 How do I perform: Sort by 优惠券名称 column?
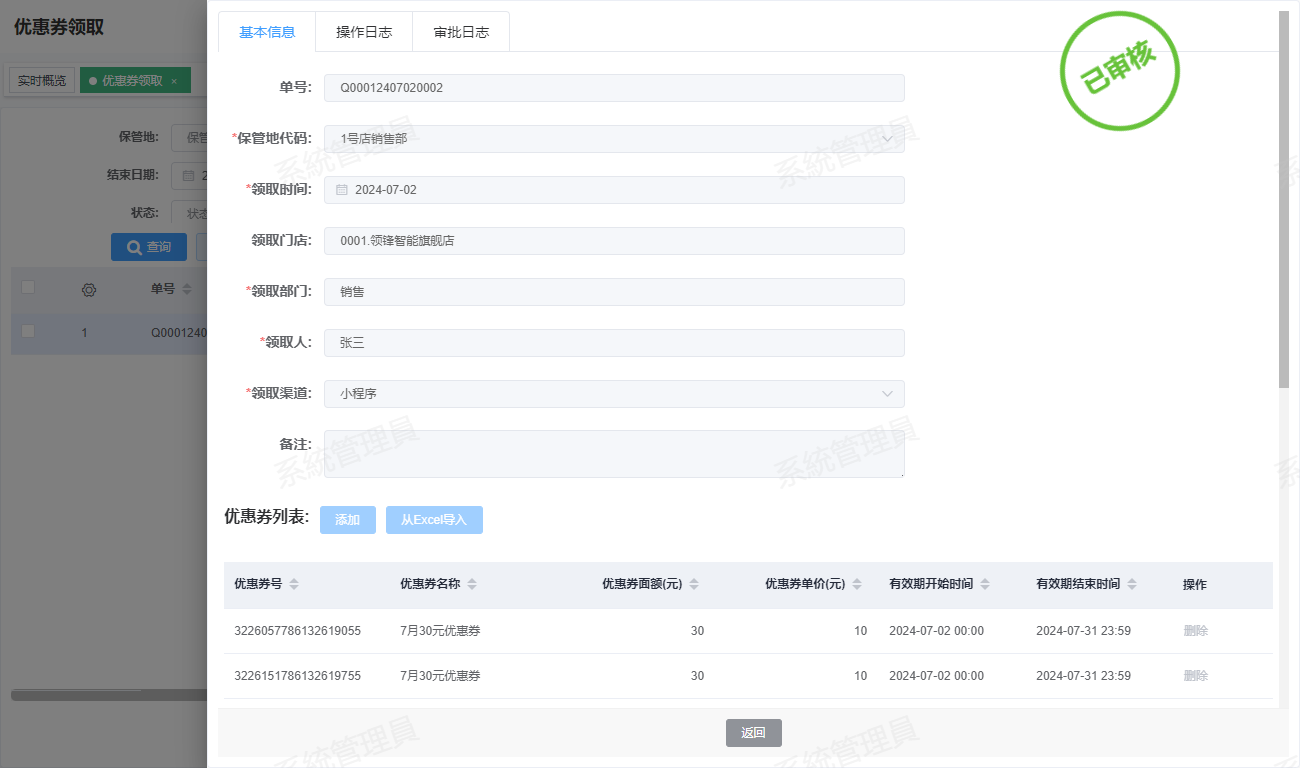coord(472,584)
